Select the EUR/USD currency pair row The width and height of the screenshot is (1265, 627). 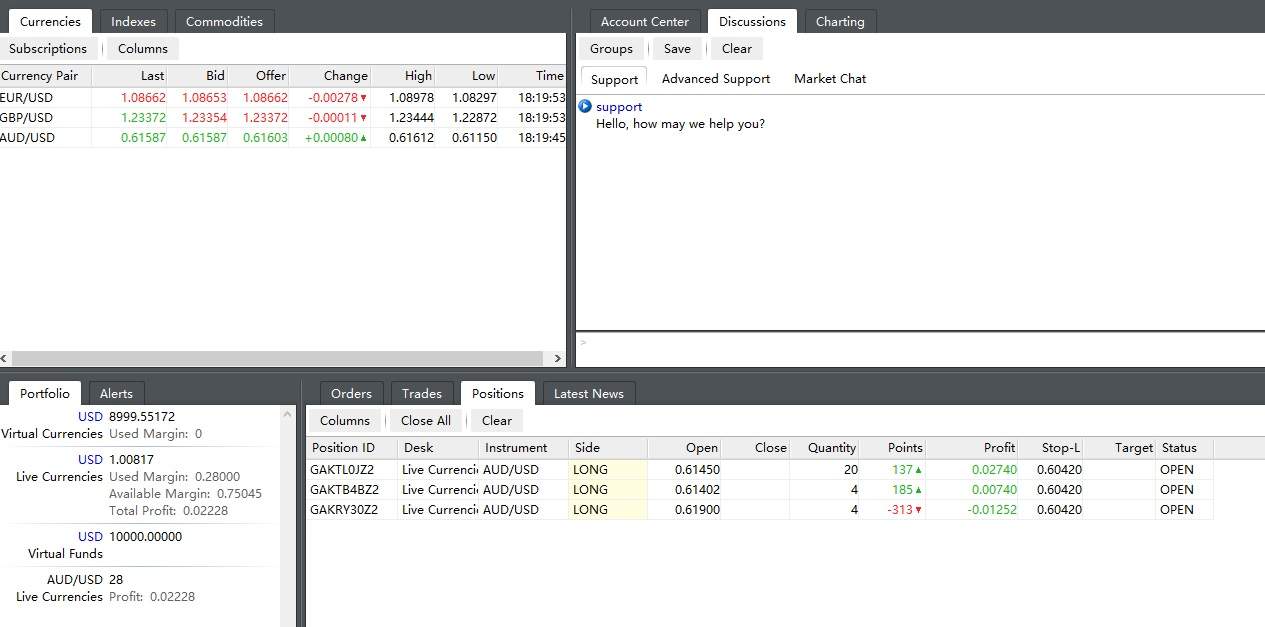(x=283, y=98)
